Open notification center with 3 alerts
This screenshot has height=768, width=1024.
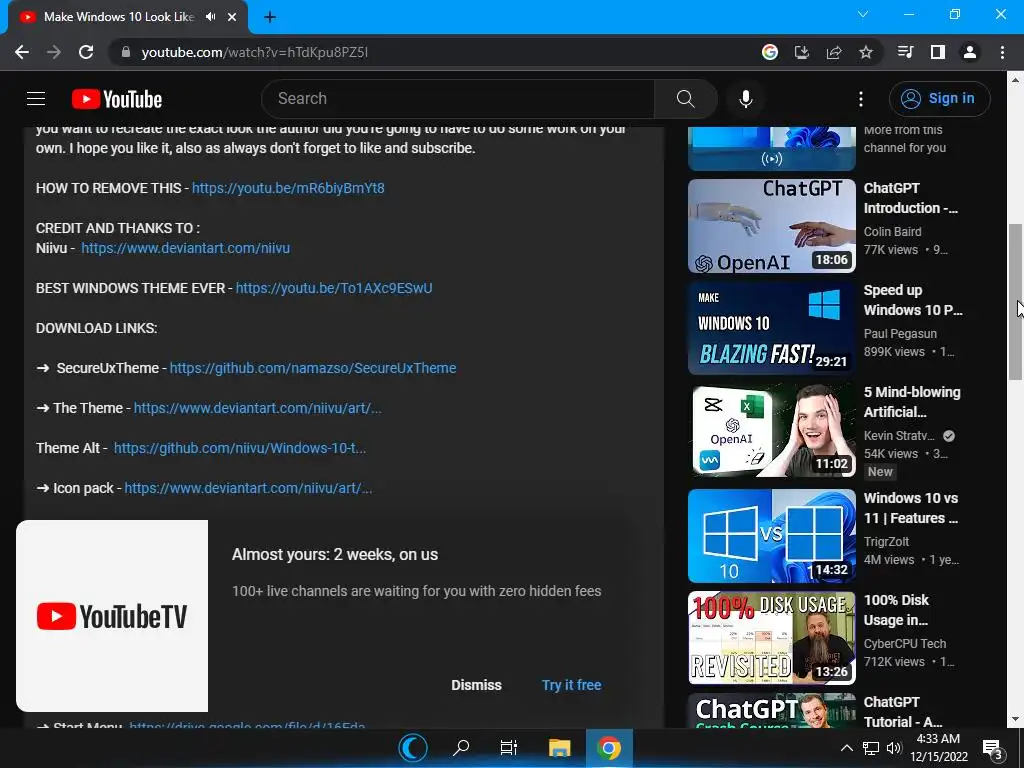point(993,749)
